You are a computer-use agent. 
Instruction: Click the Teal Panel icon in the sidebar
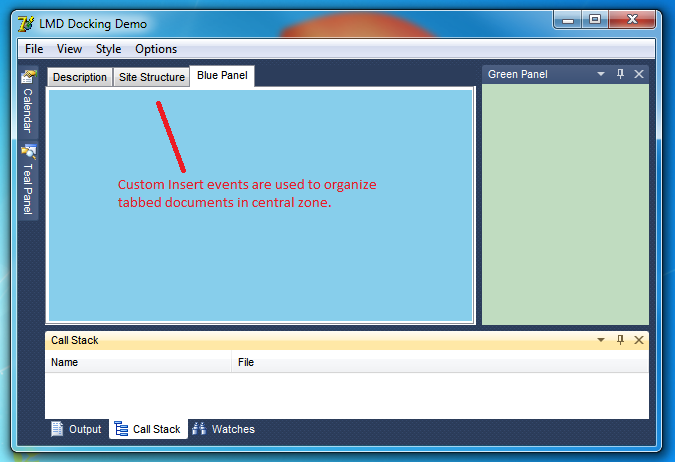[x=28, y=152]
